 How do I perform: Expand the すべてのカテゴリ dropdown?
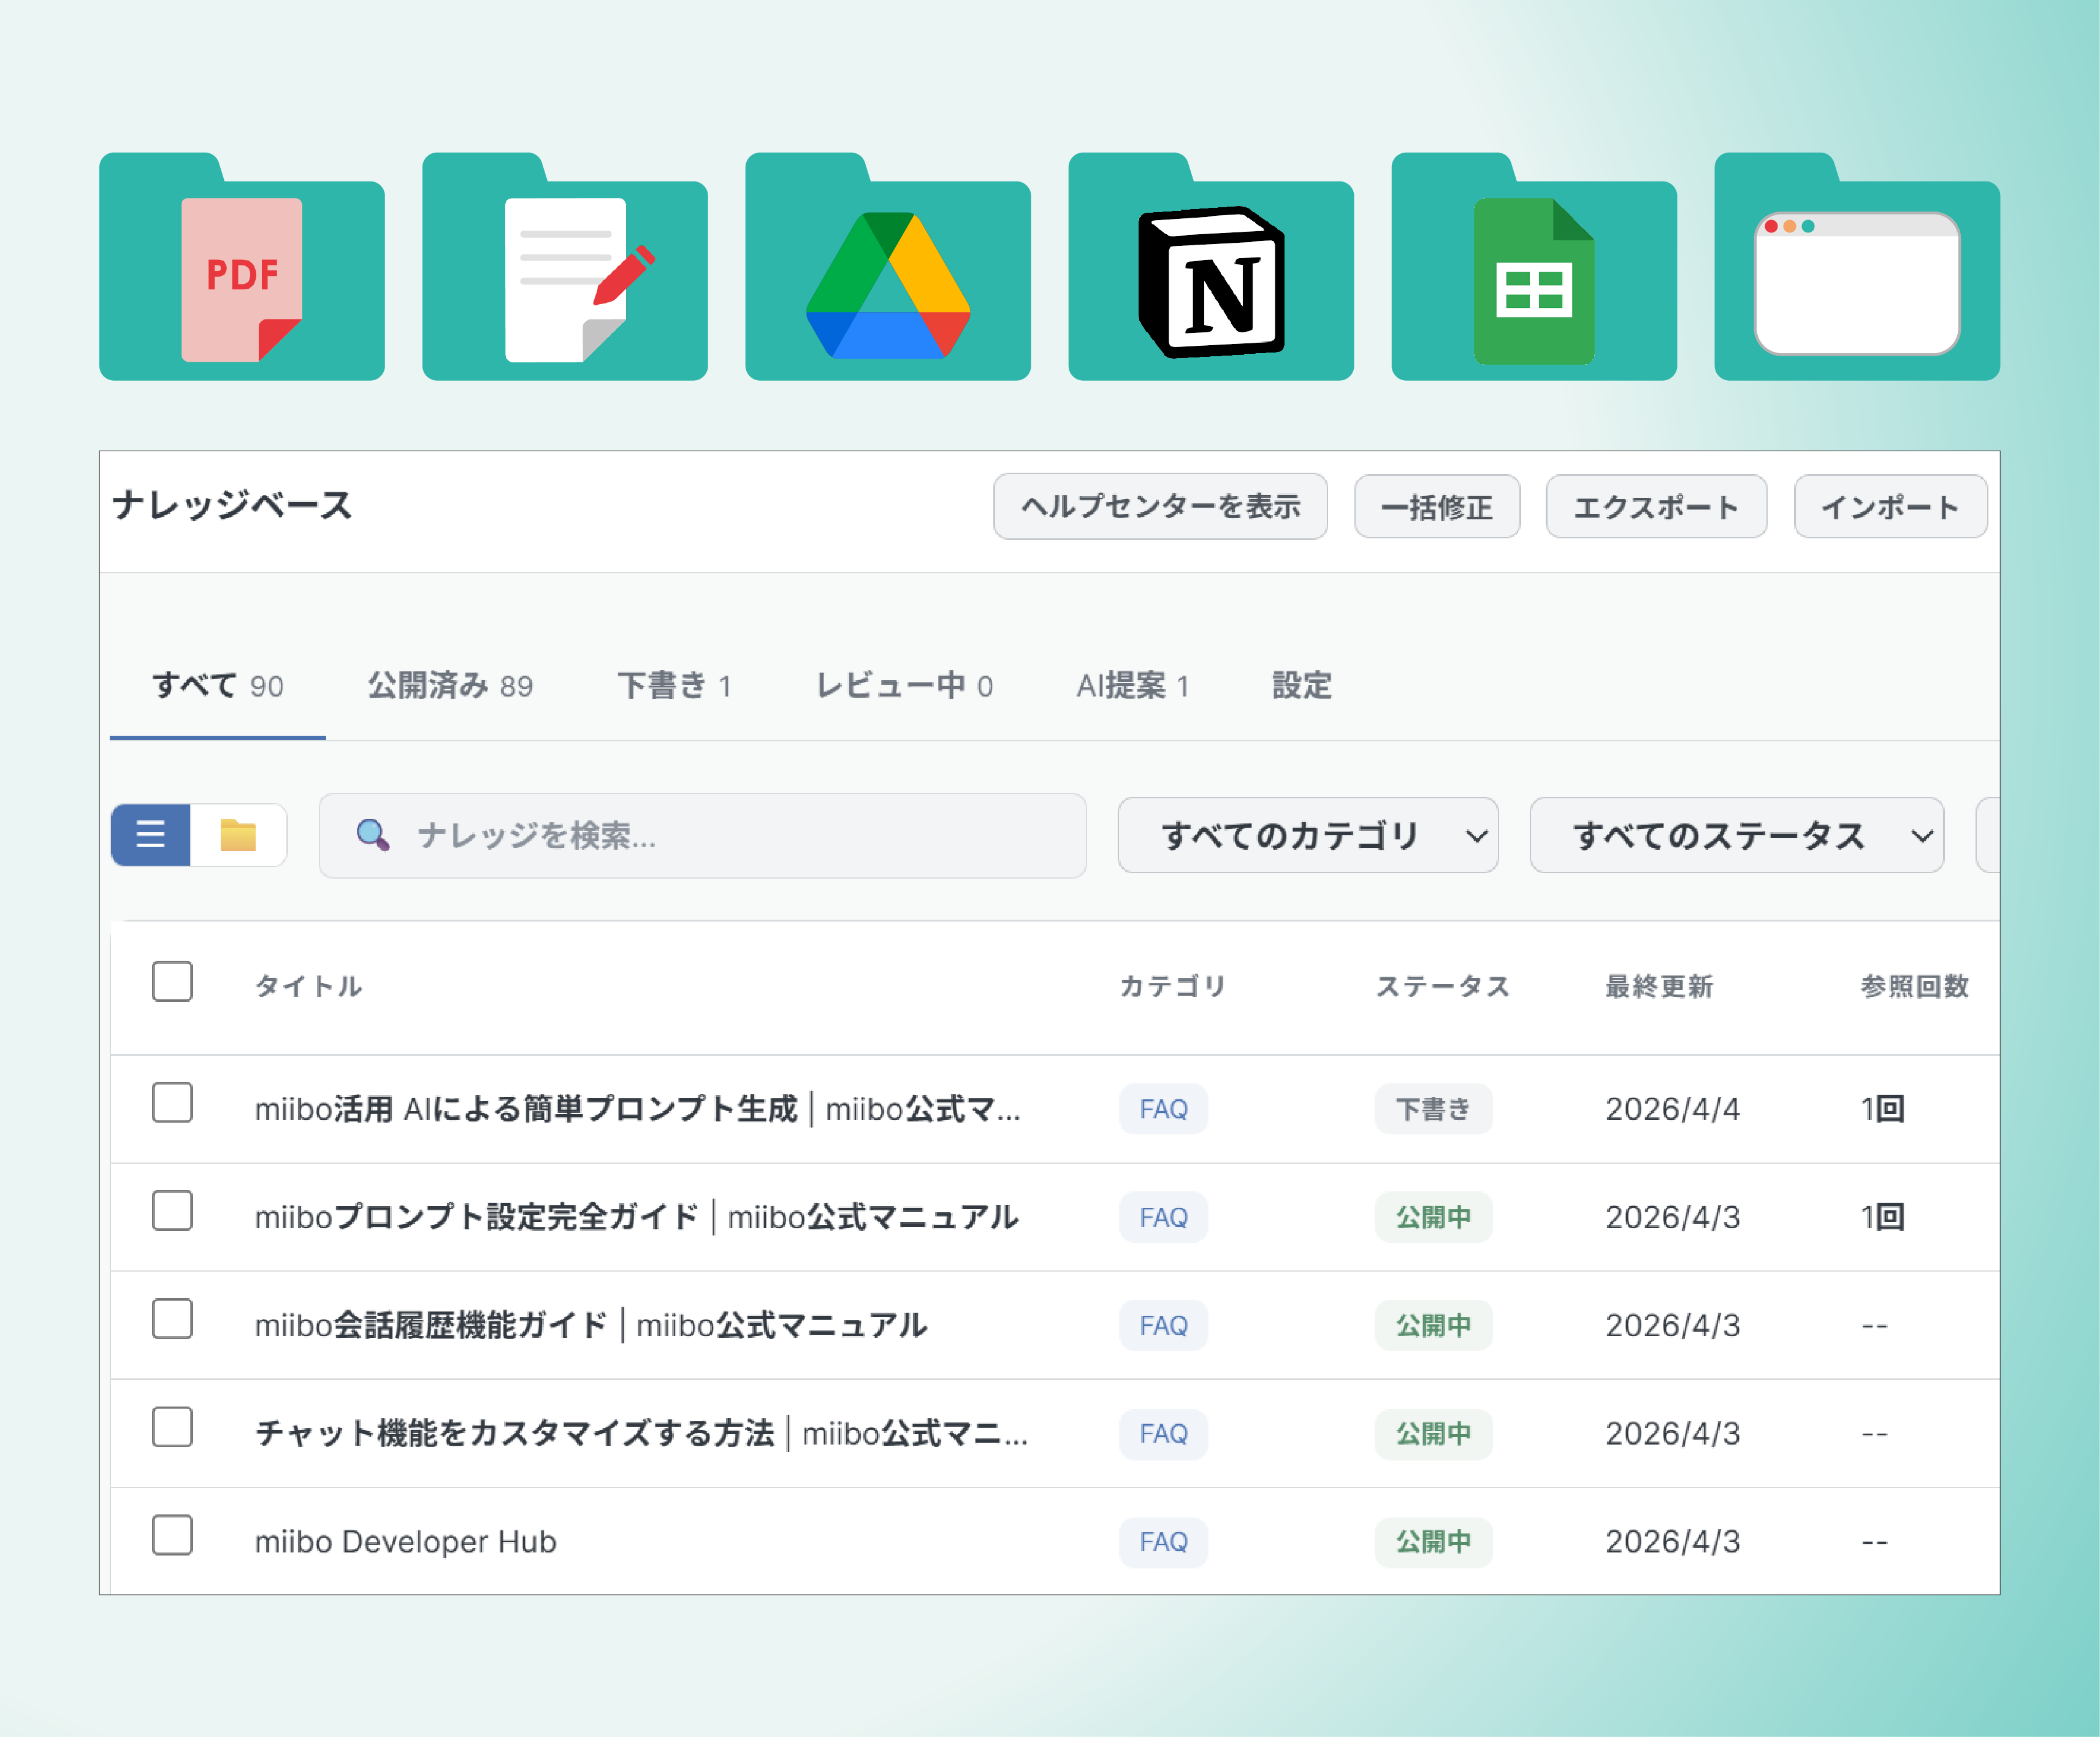[1308, 835]
